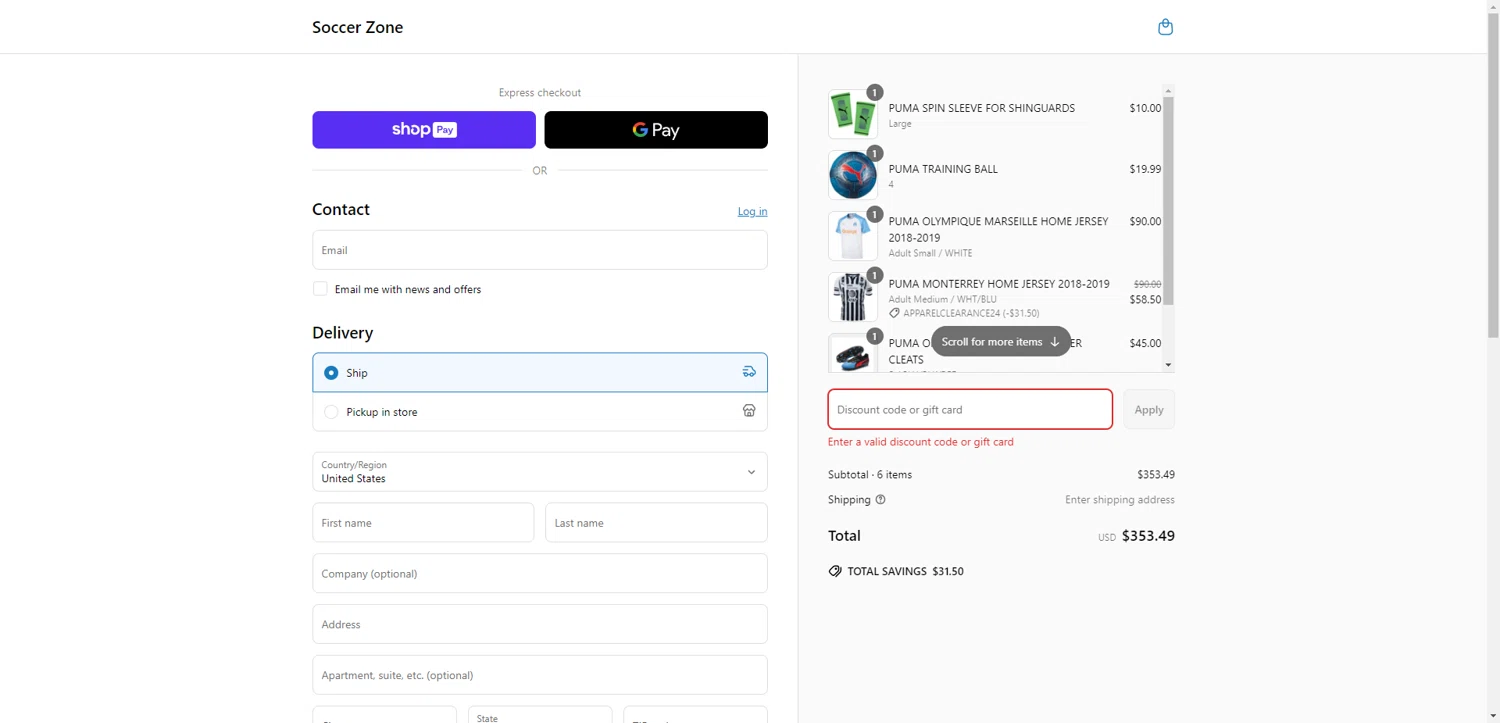
Task: Click the $58.50 discounted price
Action: tap(1145, 299)
